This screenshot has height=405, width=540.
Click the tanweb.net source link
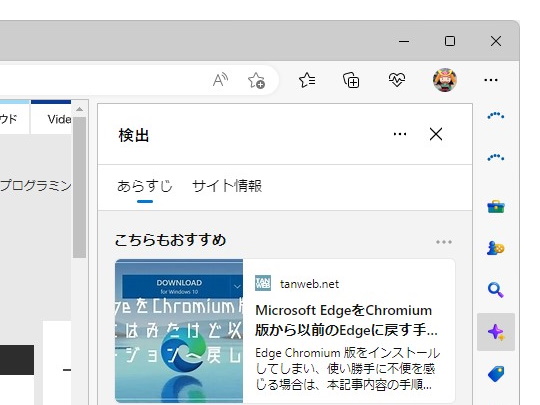pos(309,284)
